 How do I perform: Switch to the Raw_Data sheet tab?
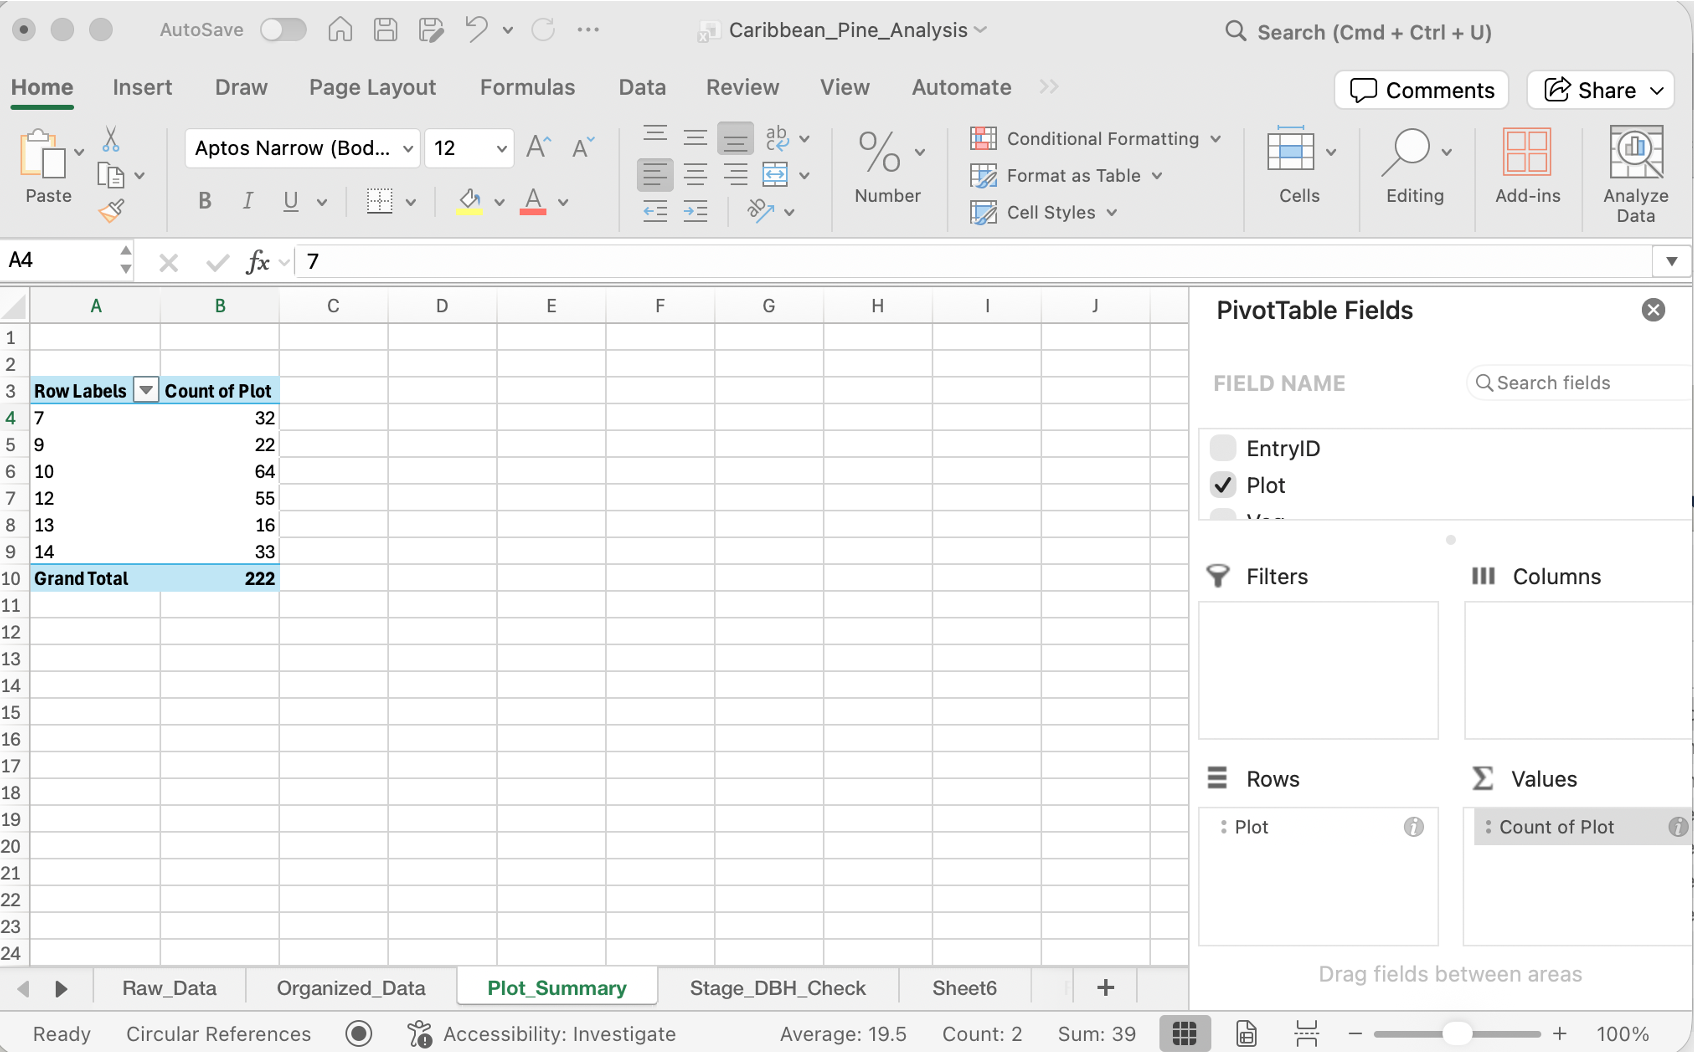coord(169,988)
